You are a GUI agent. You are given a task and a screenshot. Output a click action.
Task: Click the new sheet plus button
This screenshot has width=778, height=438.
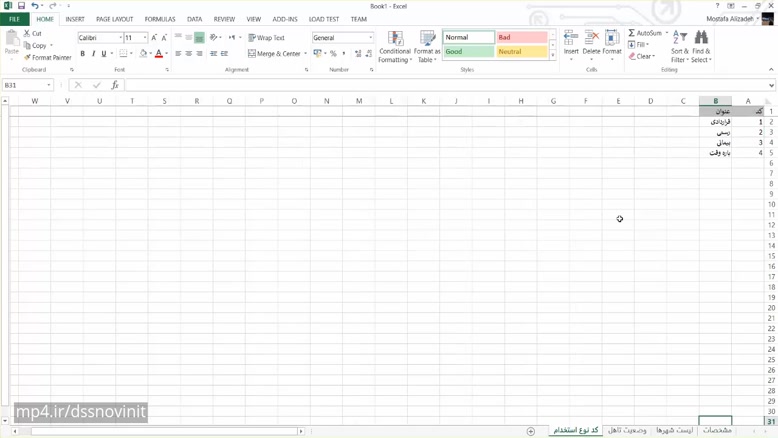click(531, 431)
